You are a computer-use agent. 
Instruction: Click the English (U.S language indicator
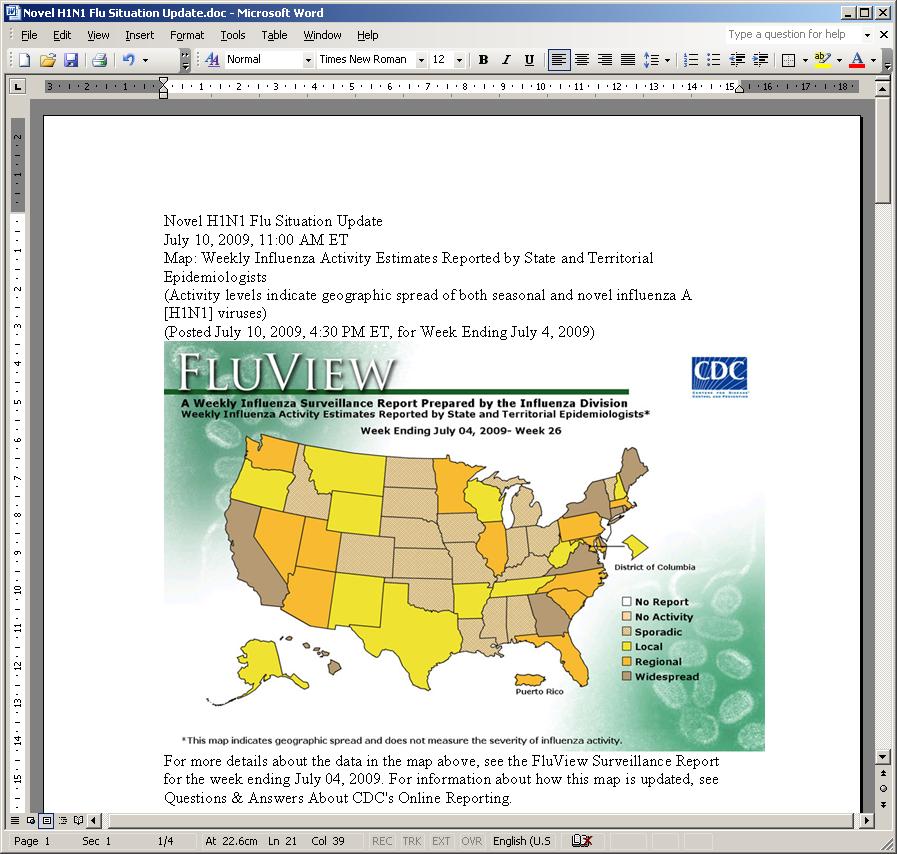pos(522,841)
